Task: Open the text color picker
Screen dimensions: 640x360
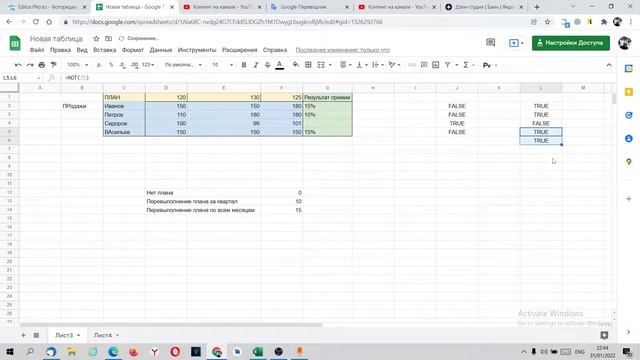Action: (x=280, y=65)
